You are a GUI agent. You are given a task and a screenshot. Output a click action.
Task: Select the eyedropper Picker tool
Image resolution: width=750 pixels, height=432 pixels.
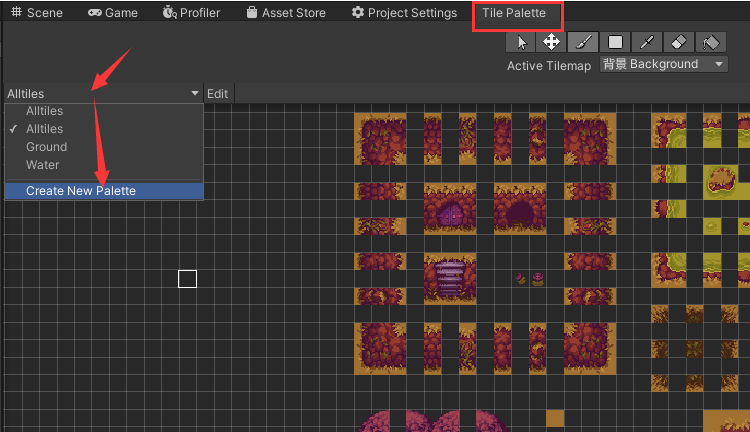pos(647,43)
